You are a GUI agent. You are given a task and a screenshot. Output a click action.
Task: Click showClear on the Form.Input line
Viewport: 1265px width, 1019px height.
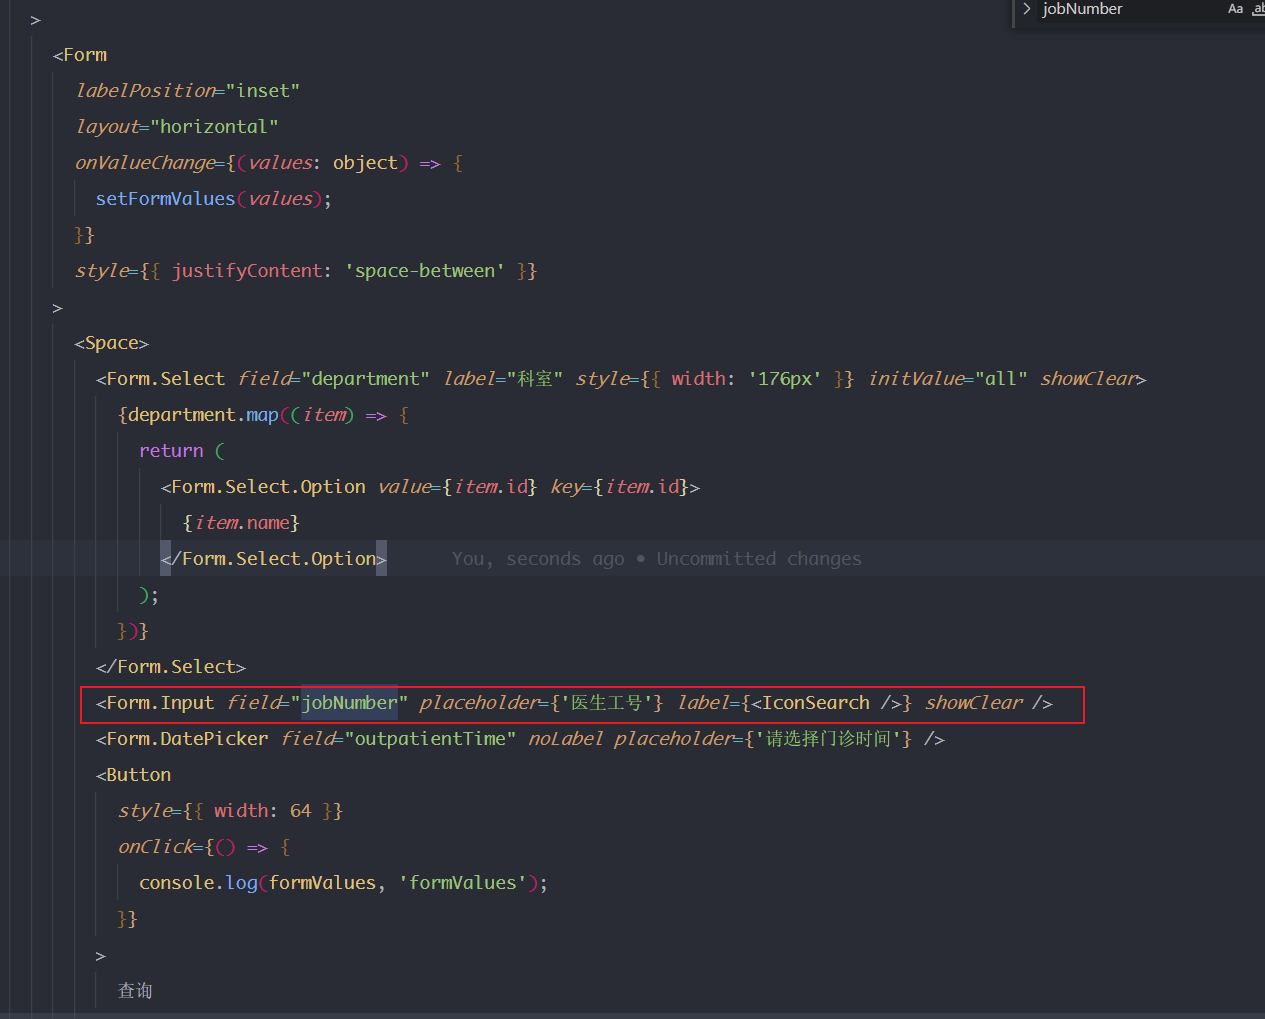coord(972,702)
